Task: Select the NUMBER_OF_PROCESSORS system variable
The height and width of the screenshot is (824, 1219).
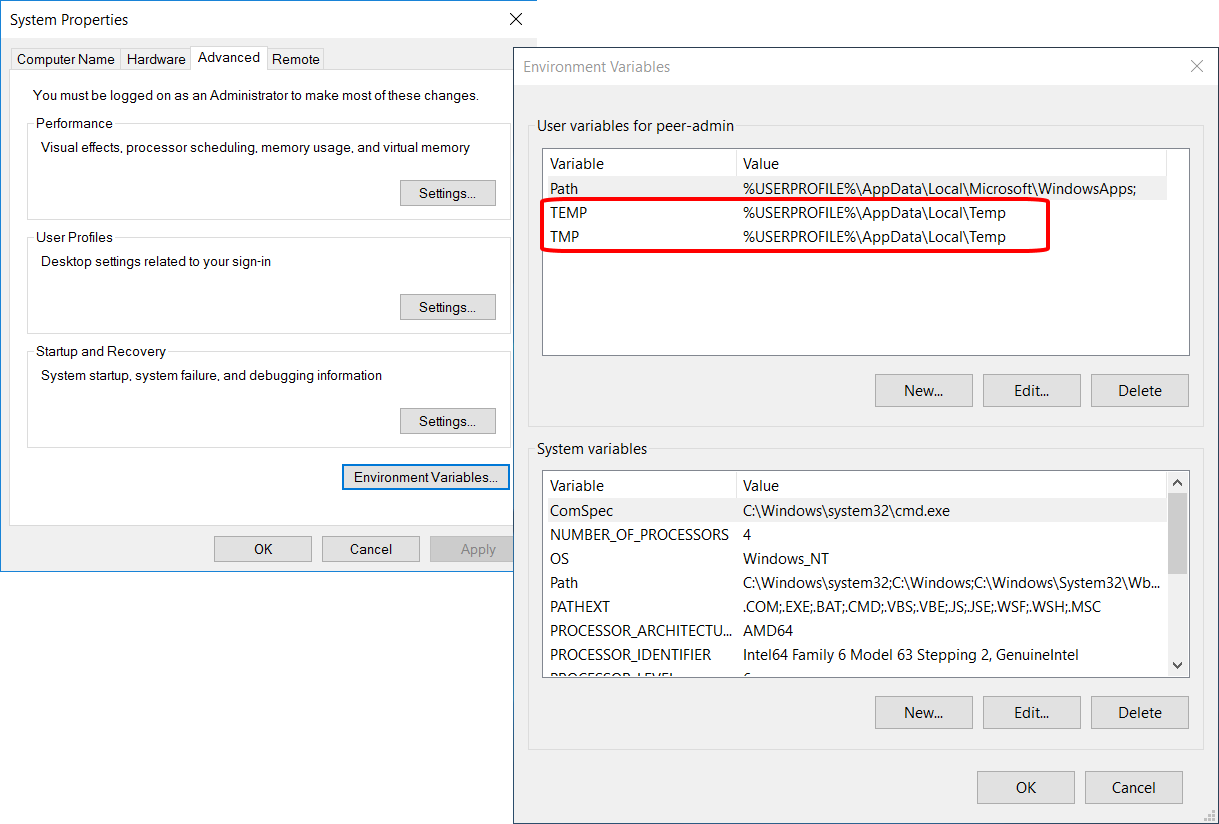Action: (x=640, y=535)
